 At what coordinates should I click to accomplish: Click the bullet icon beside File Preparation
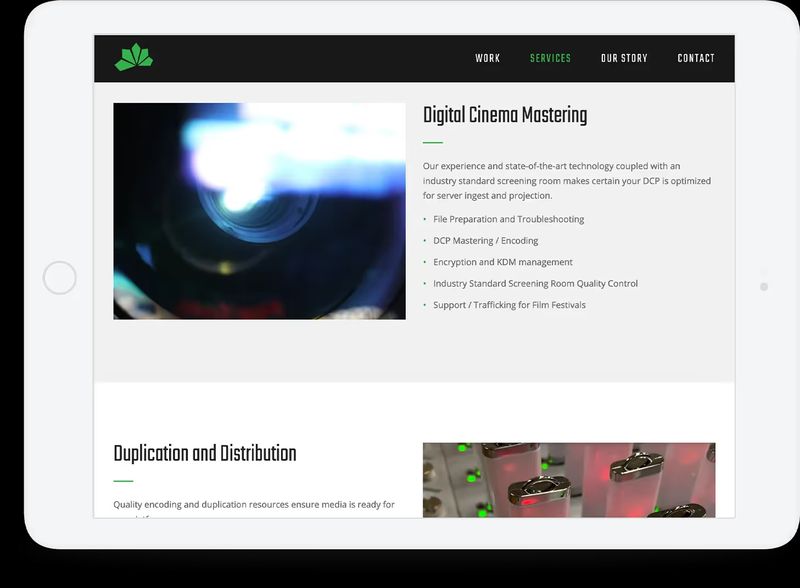pos(427,219)
